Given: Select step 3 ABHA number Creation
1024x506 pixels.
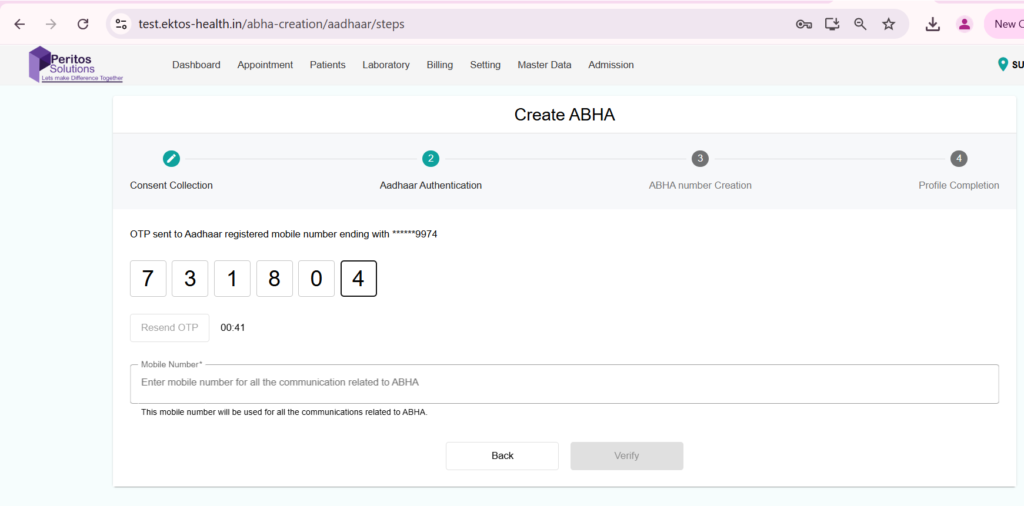Looking at the screenshot, I should (700, 158).
